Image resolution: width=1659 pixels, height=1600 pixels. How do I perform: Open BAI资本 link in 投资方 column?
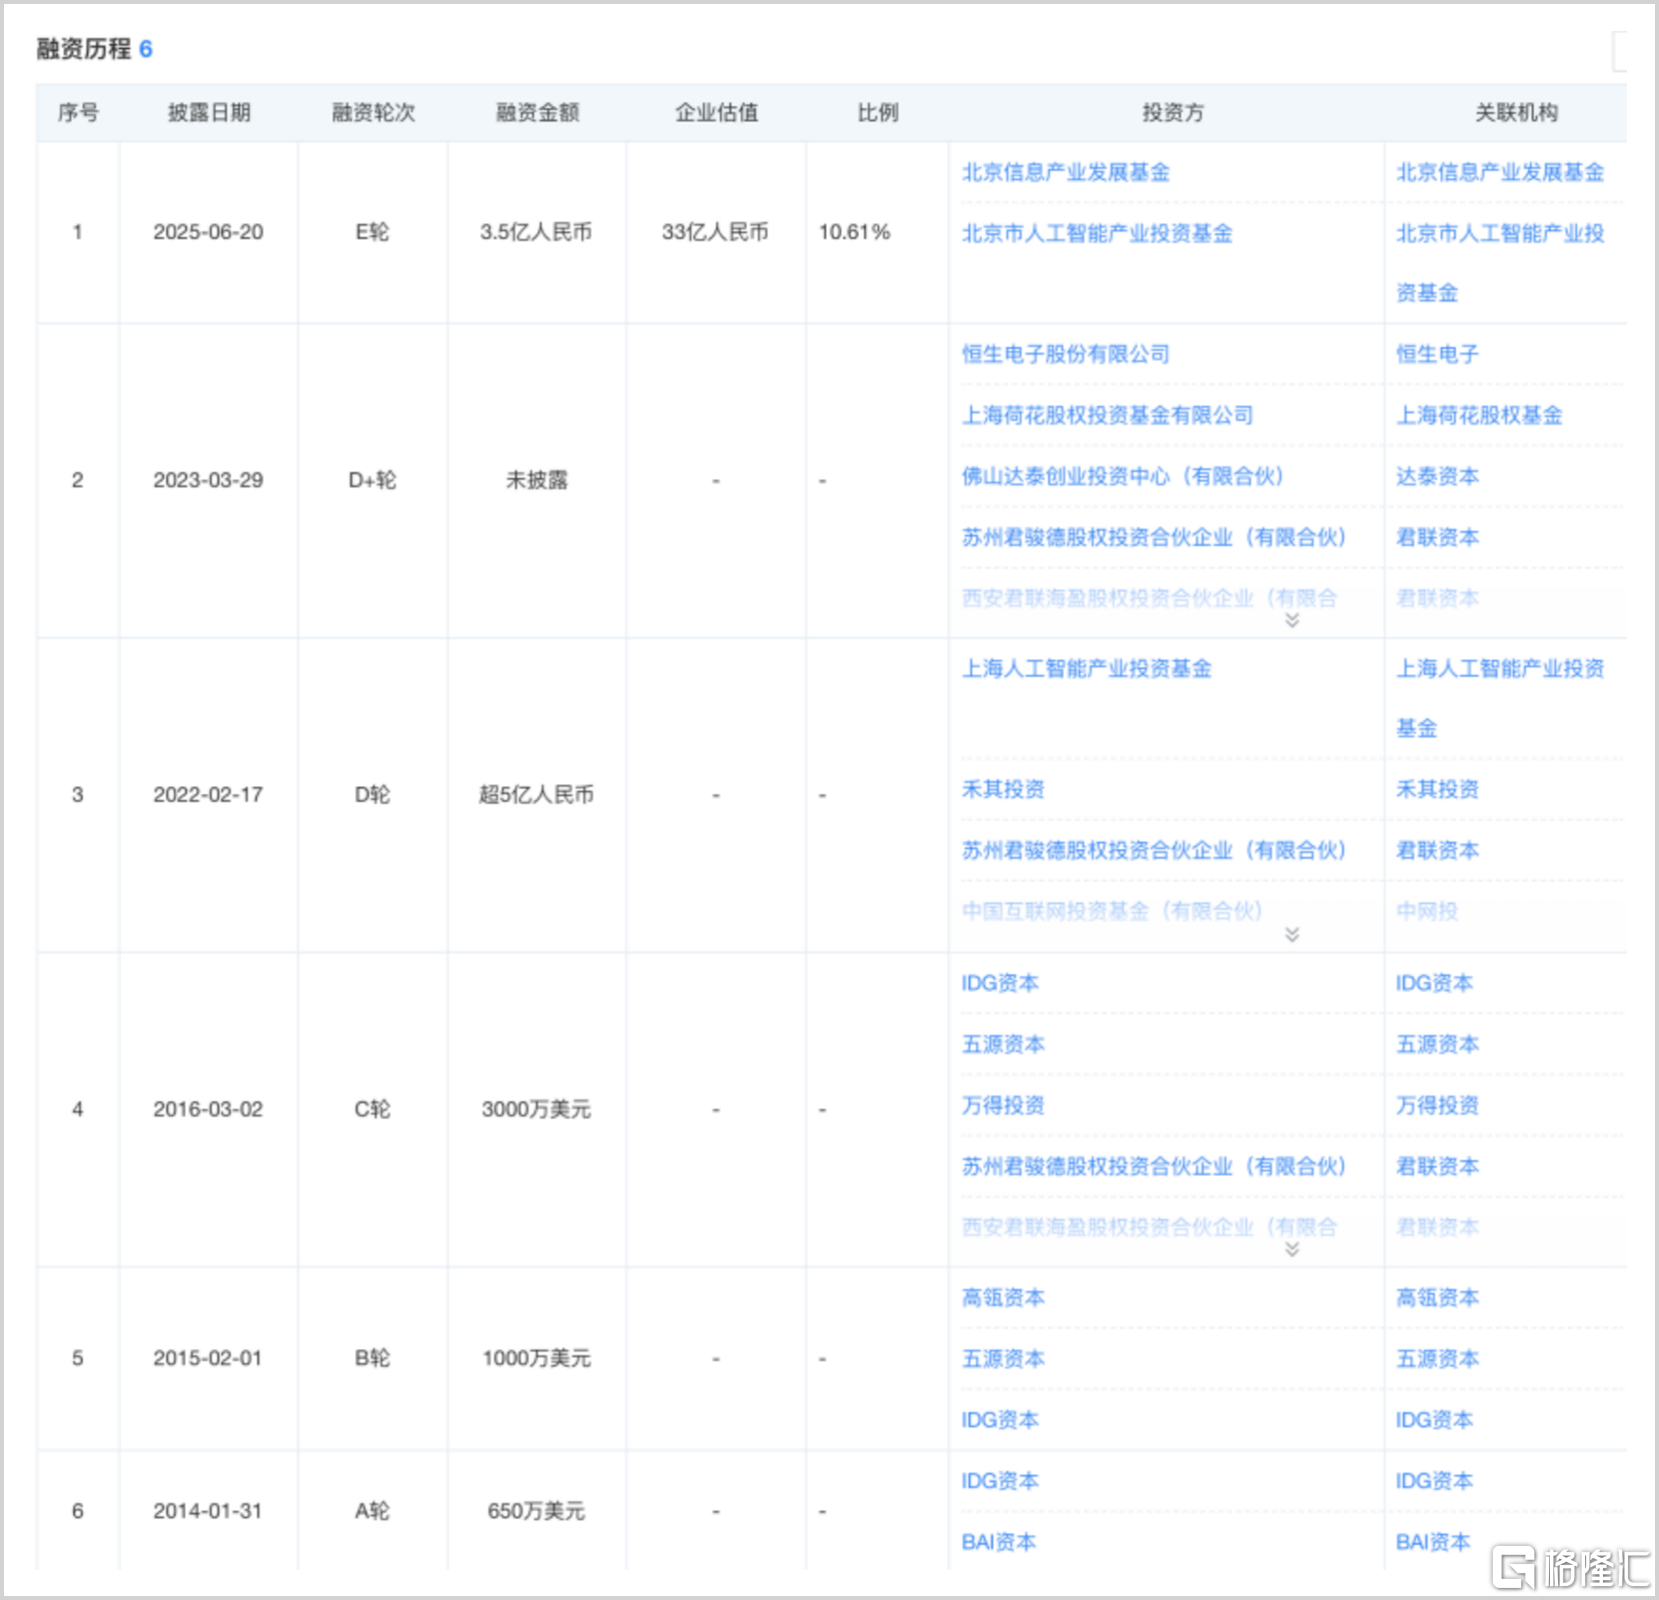click(x=999, y=1542)
